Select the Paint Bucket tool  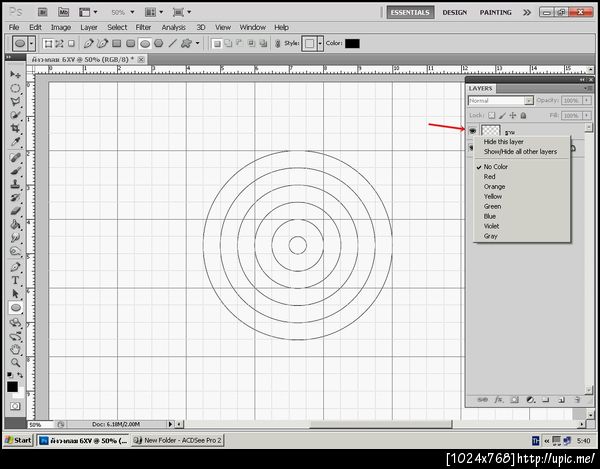click(x=15, y=225)
